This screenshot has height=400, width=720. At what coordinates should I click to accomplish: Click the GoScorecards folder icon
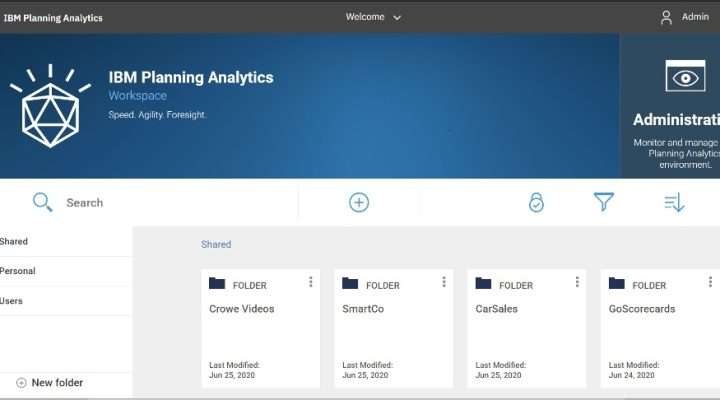[616, 283]
